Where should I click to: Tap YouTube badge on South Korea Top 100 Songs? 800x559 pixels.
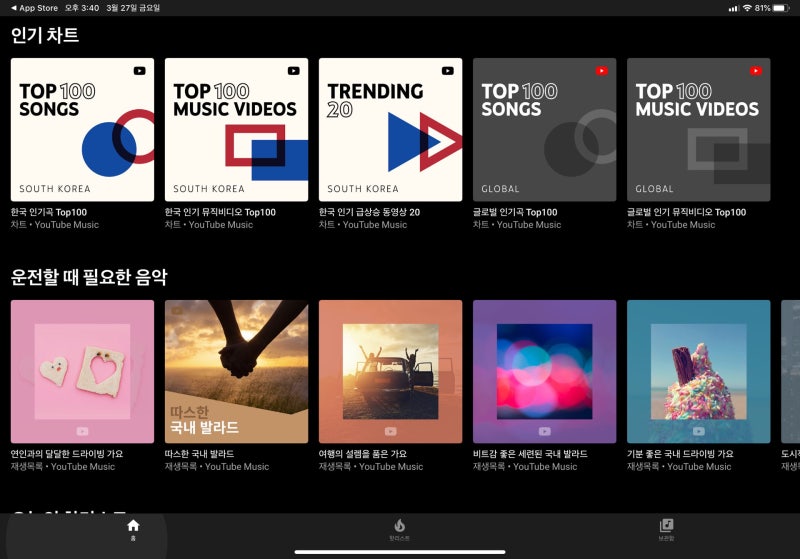click(139, 71)
